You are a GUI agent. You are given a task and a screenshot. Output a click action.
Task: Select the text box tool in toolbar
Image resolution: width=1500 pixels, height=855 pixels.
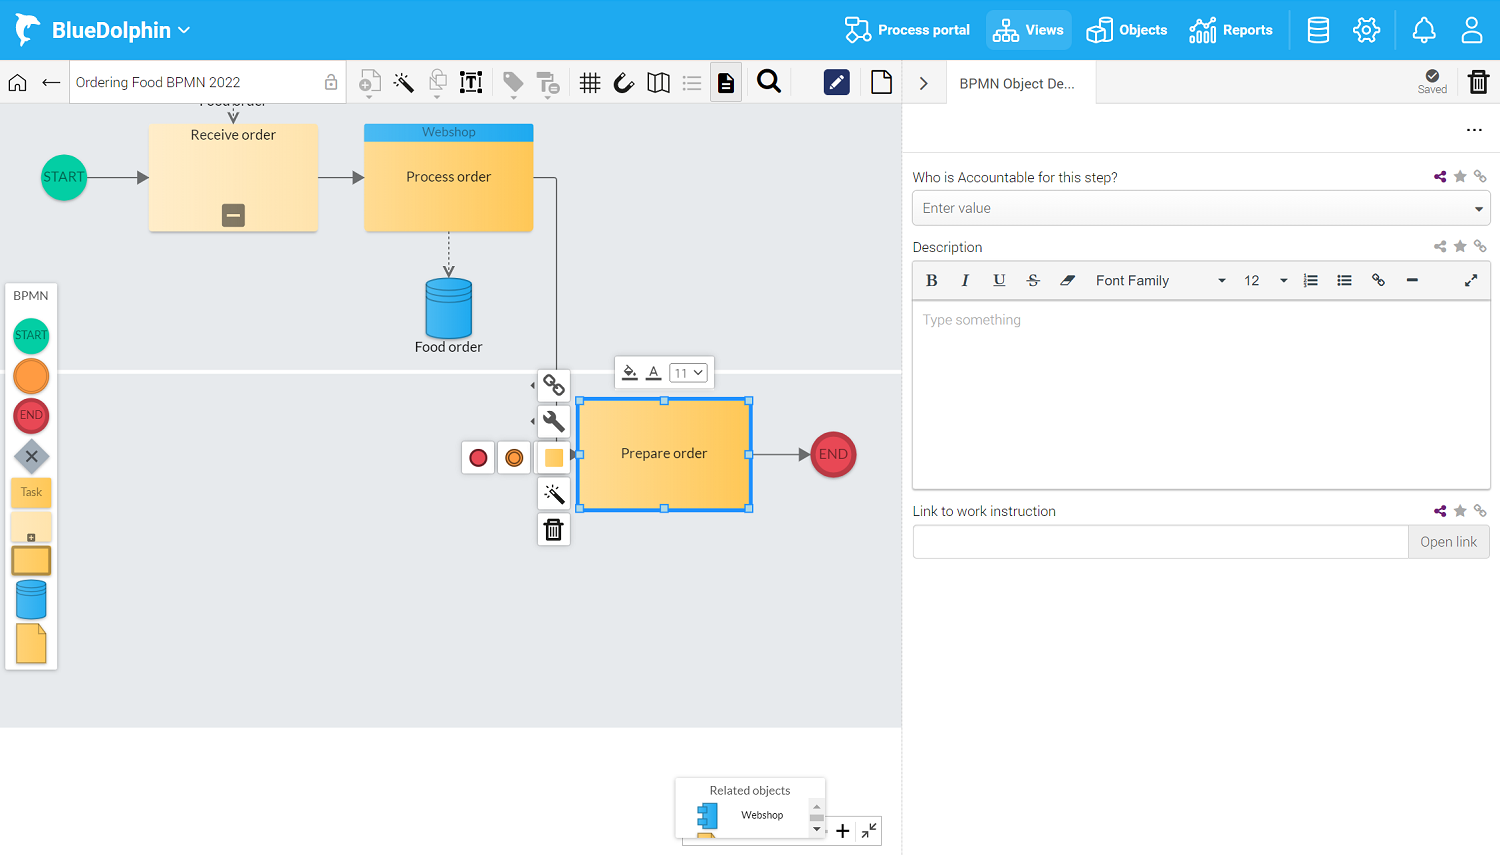471,83
